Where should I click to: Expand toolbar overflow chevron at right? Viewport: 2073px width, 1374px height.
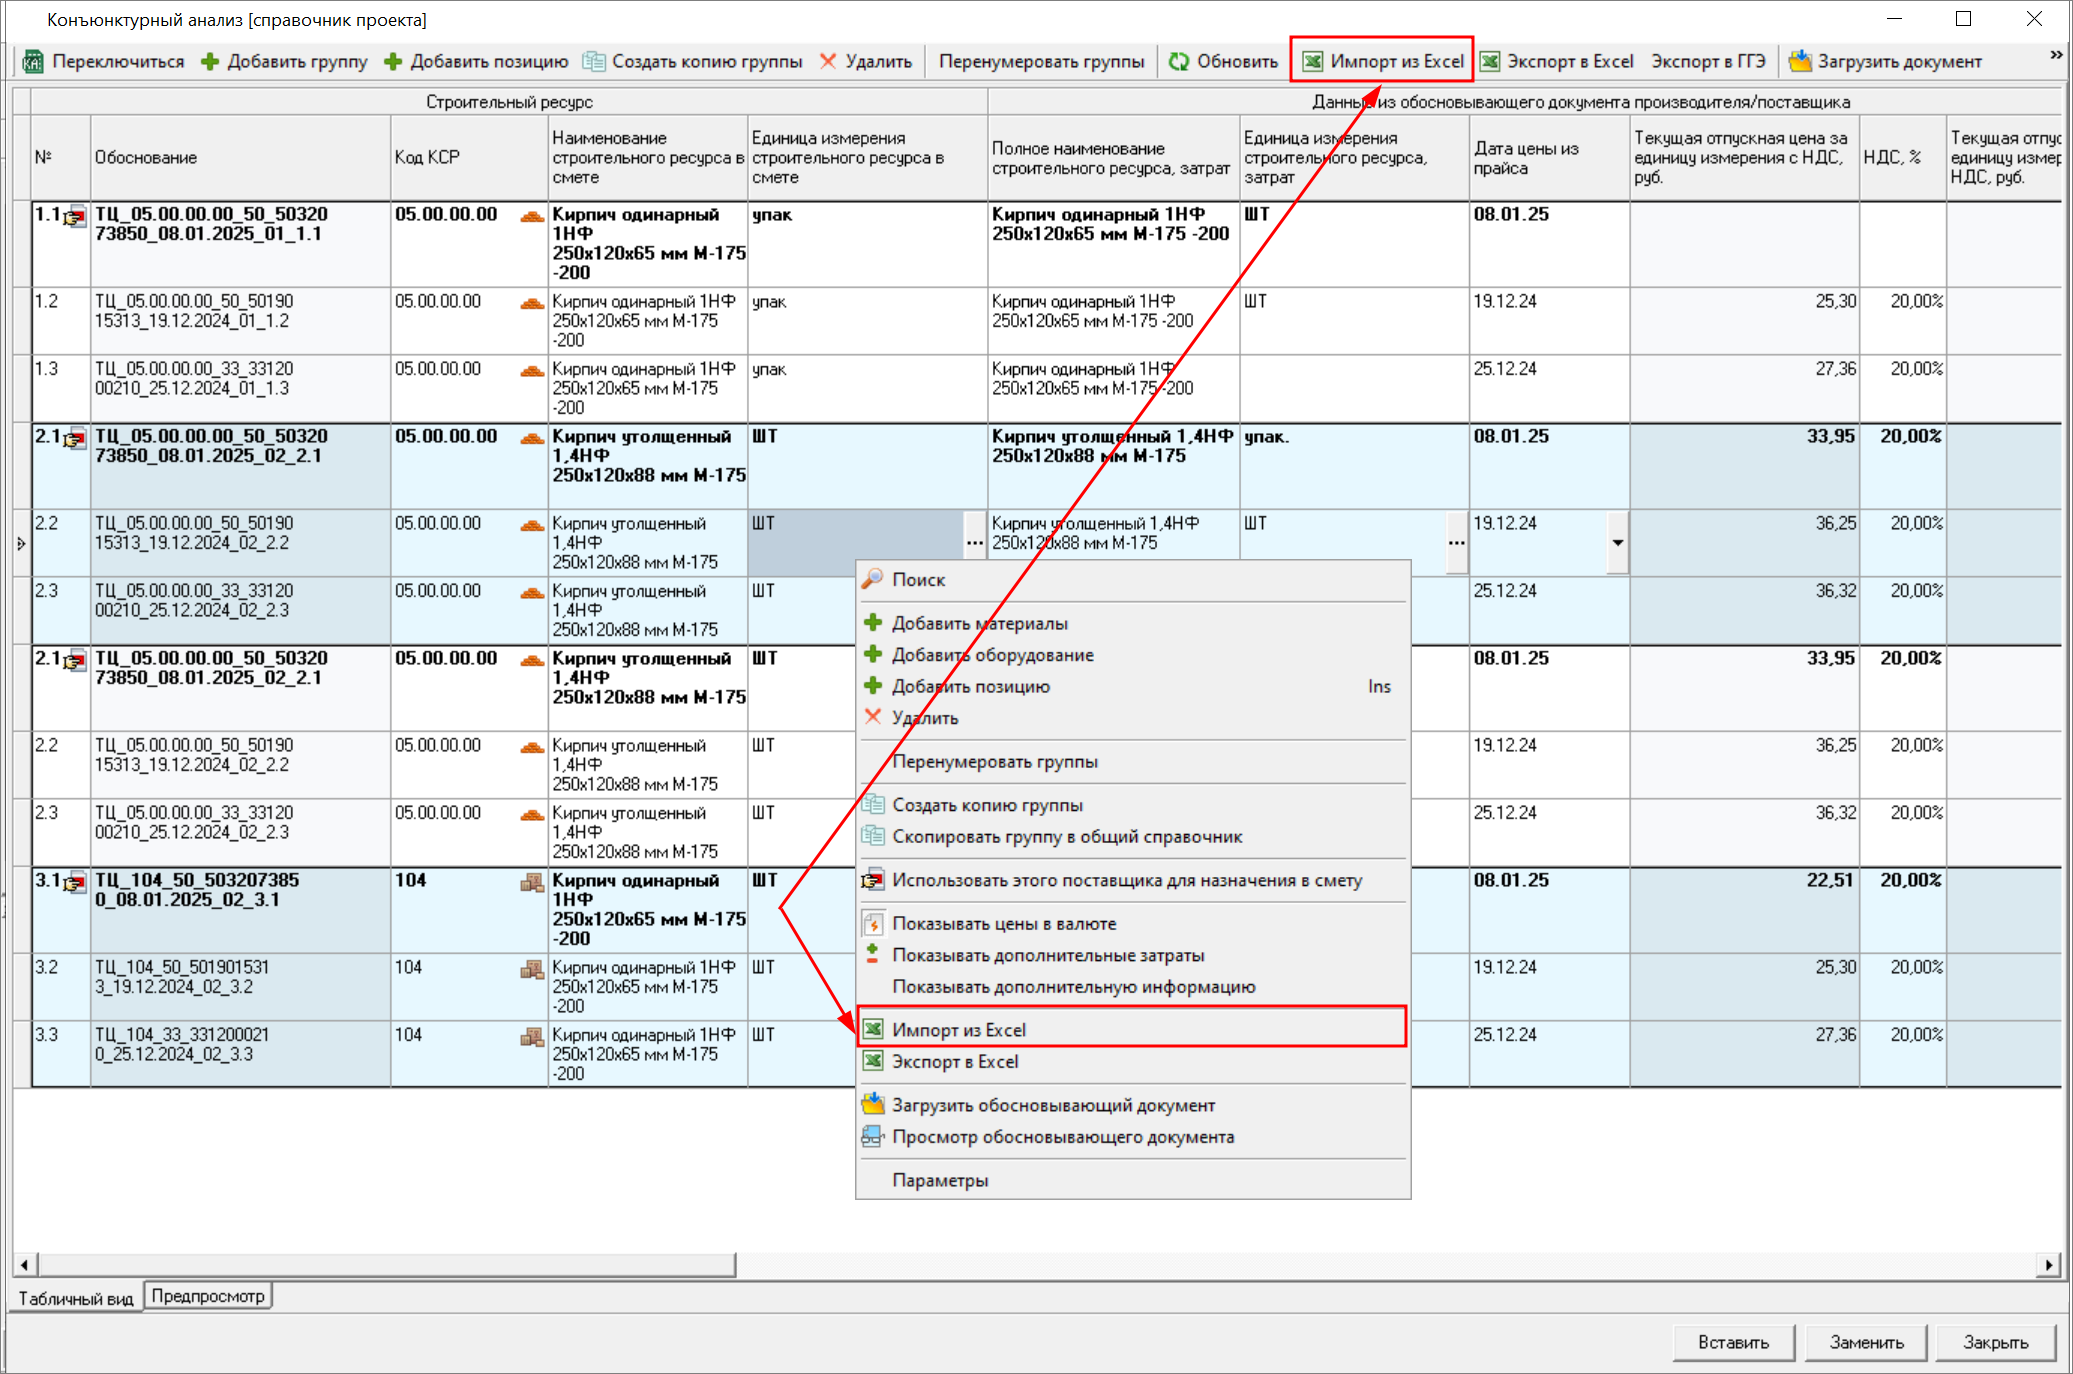[2056, 55]
